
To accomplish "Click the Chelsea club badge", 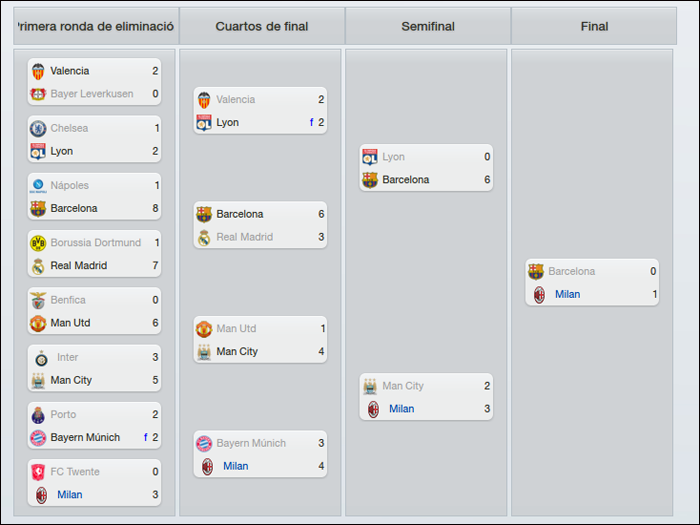I will click(x=38, y=129).
